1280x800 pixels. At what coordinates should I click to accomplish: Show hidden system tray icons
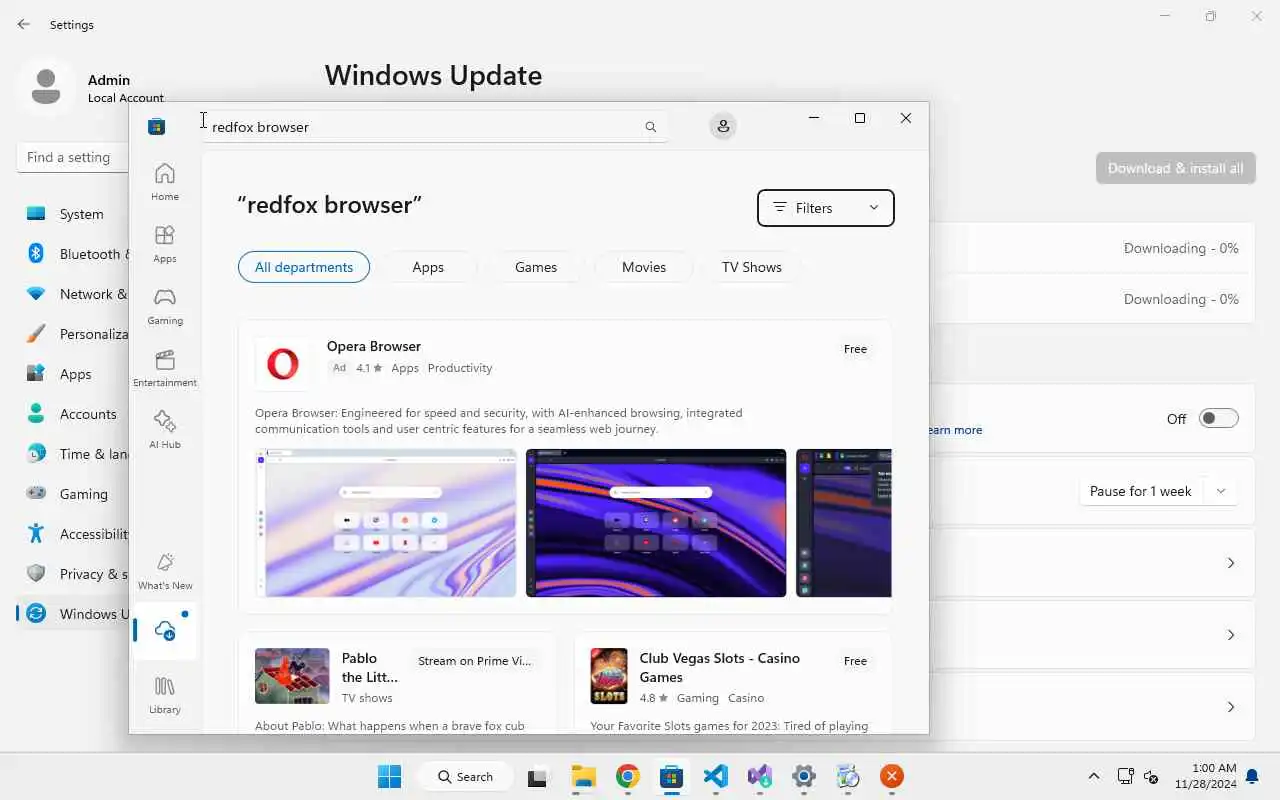[1094, 776]
